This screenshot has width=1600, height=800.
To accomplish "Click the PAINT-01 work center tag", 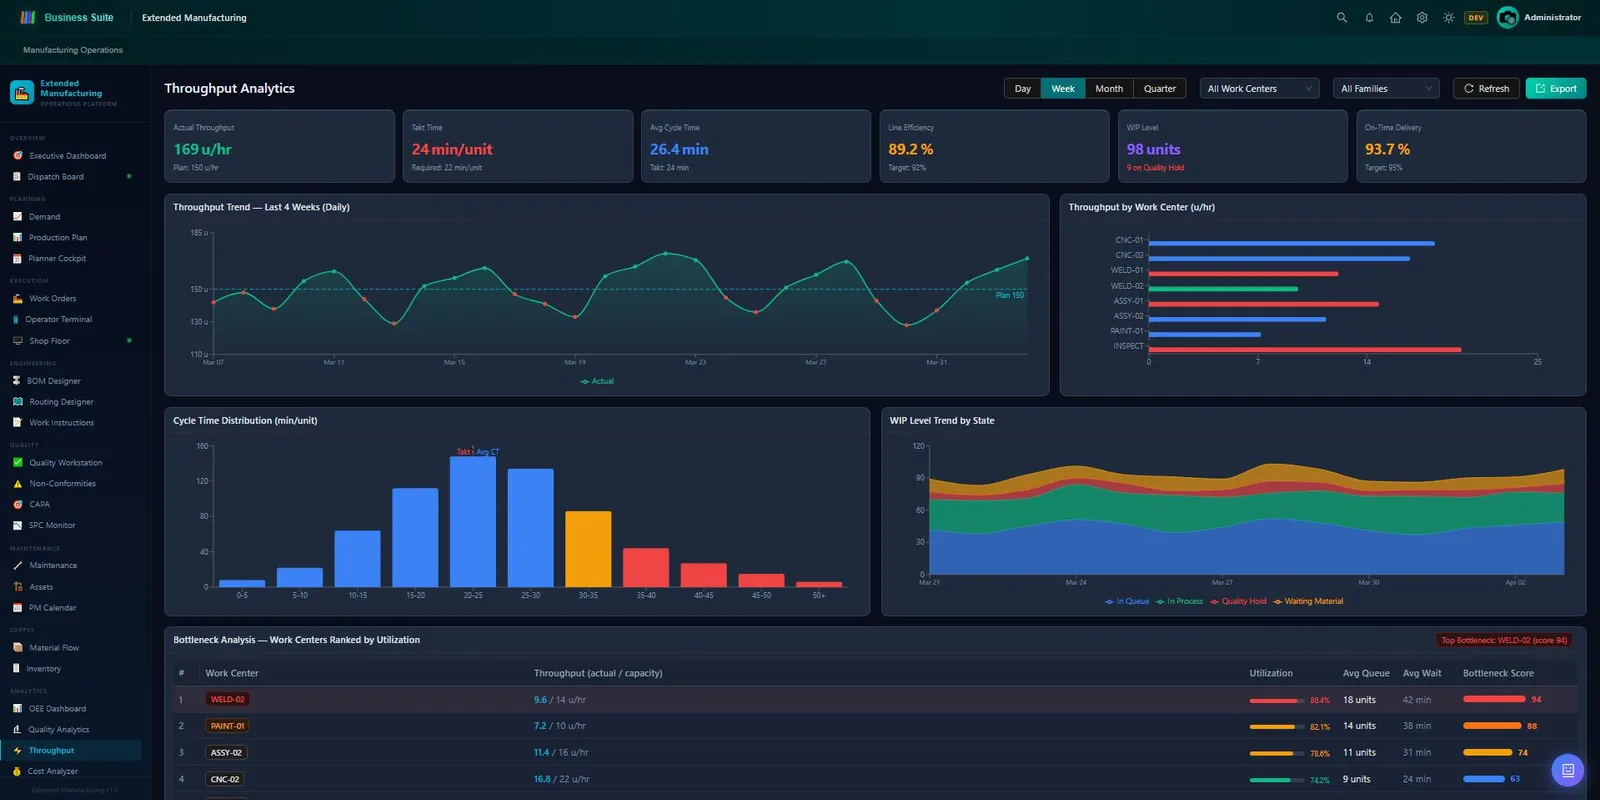I will 227,726.
